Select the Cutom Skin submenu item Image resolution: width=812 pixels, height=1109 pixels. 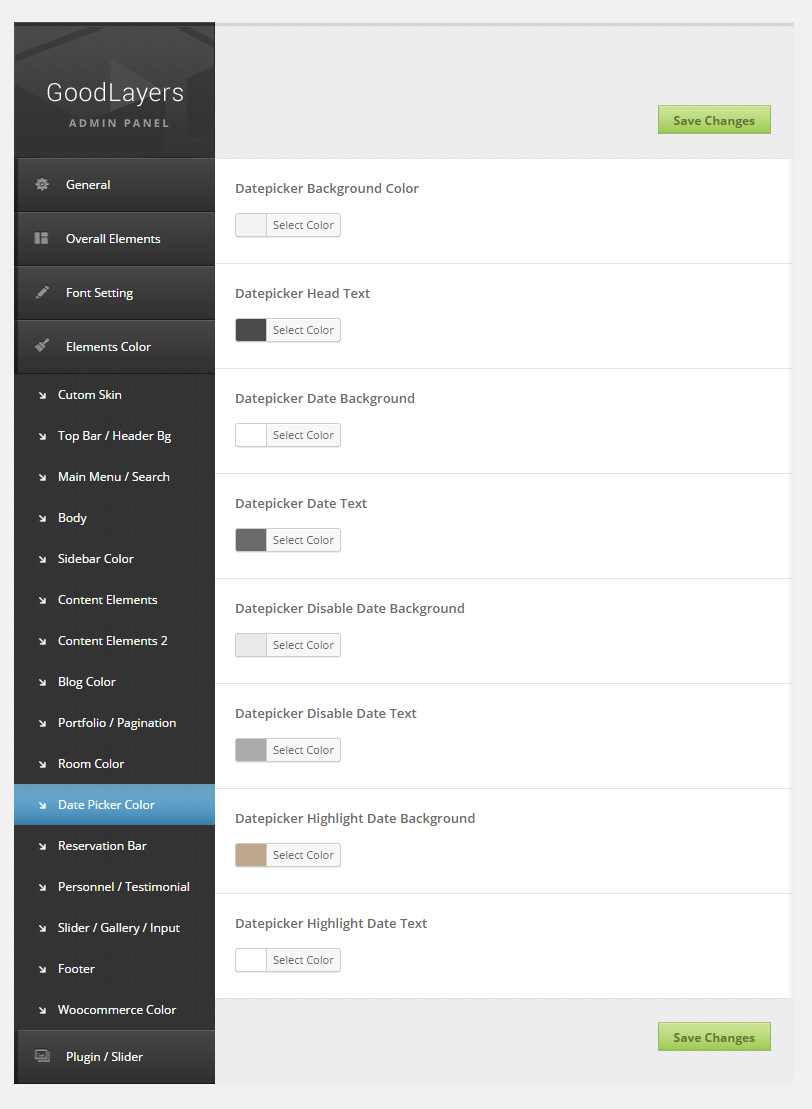[x=115, y=395]
